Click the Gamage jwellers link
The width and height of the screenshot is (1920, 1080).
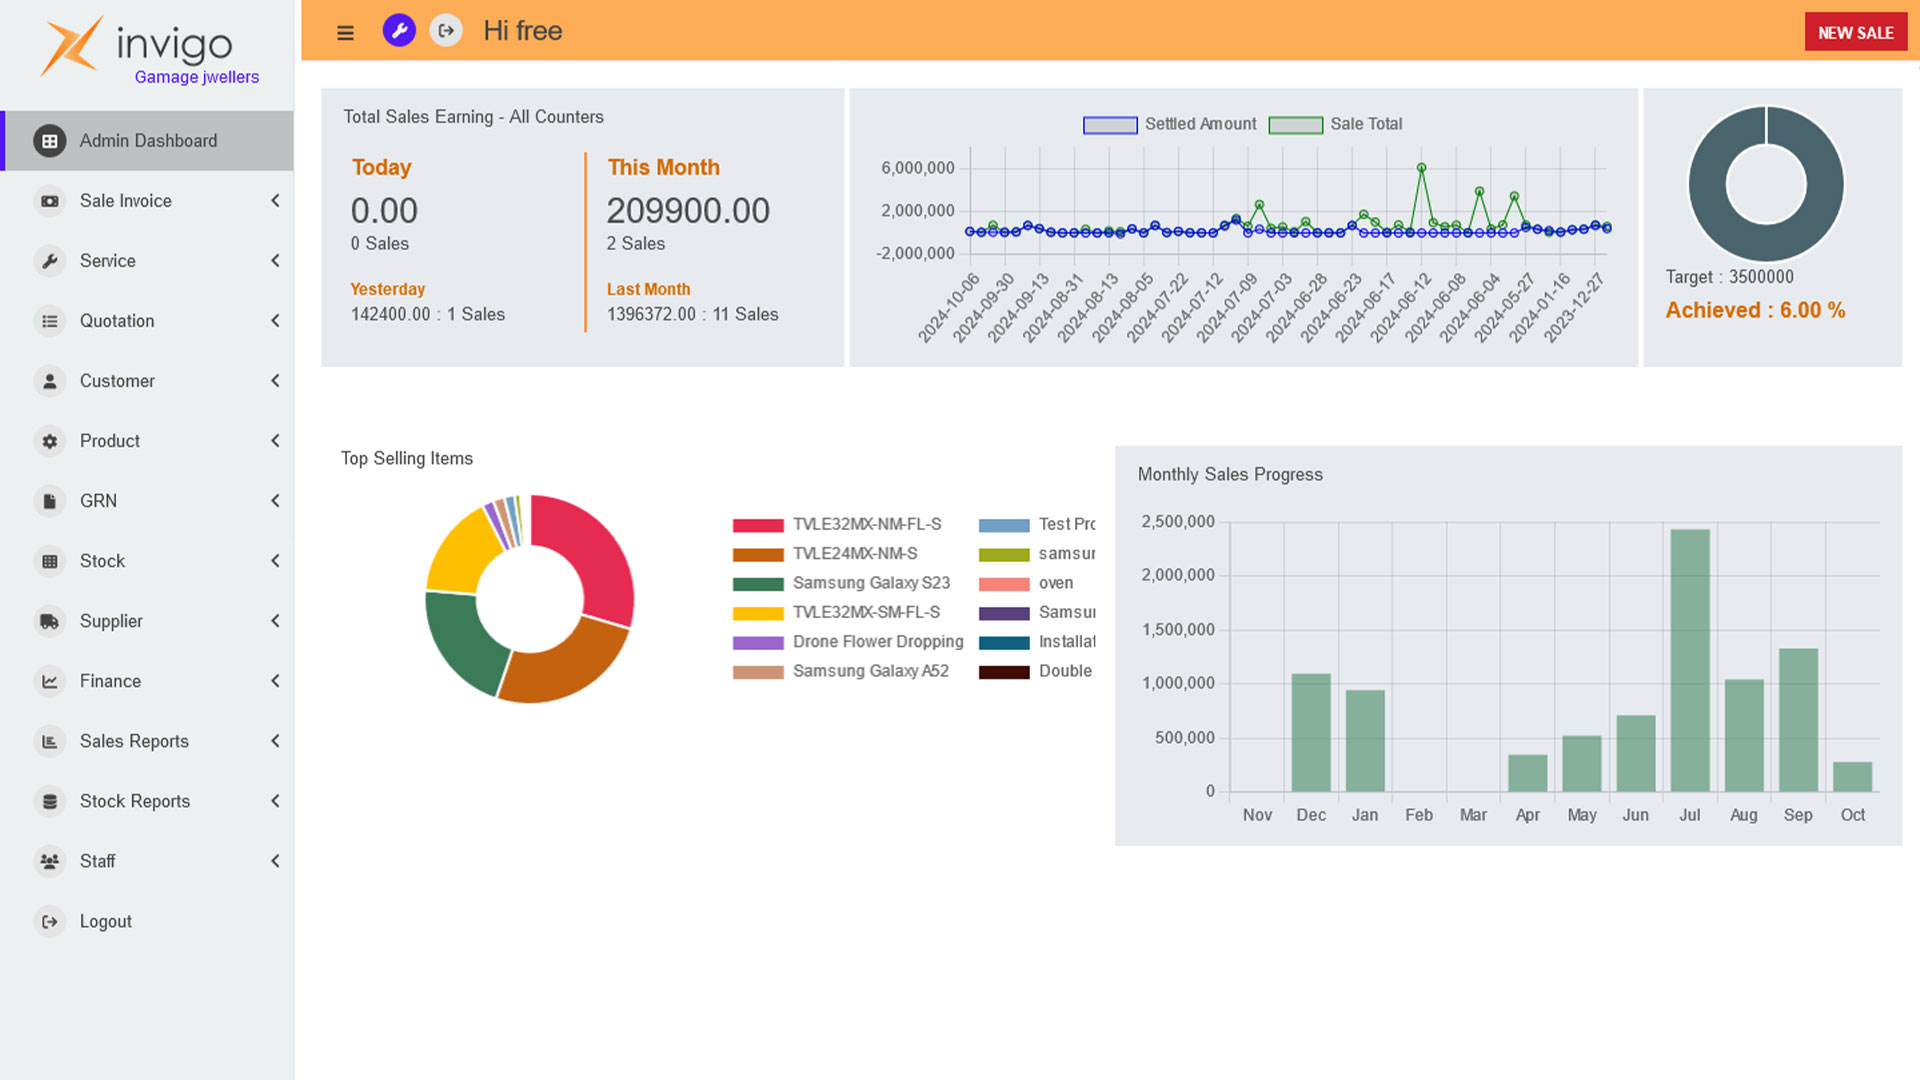pos(197,77)
